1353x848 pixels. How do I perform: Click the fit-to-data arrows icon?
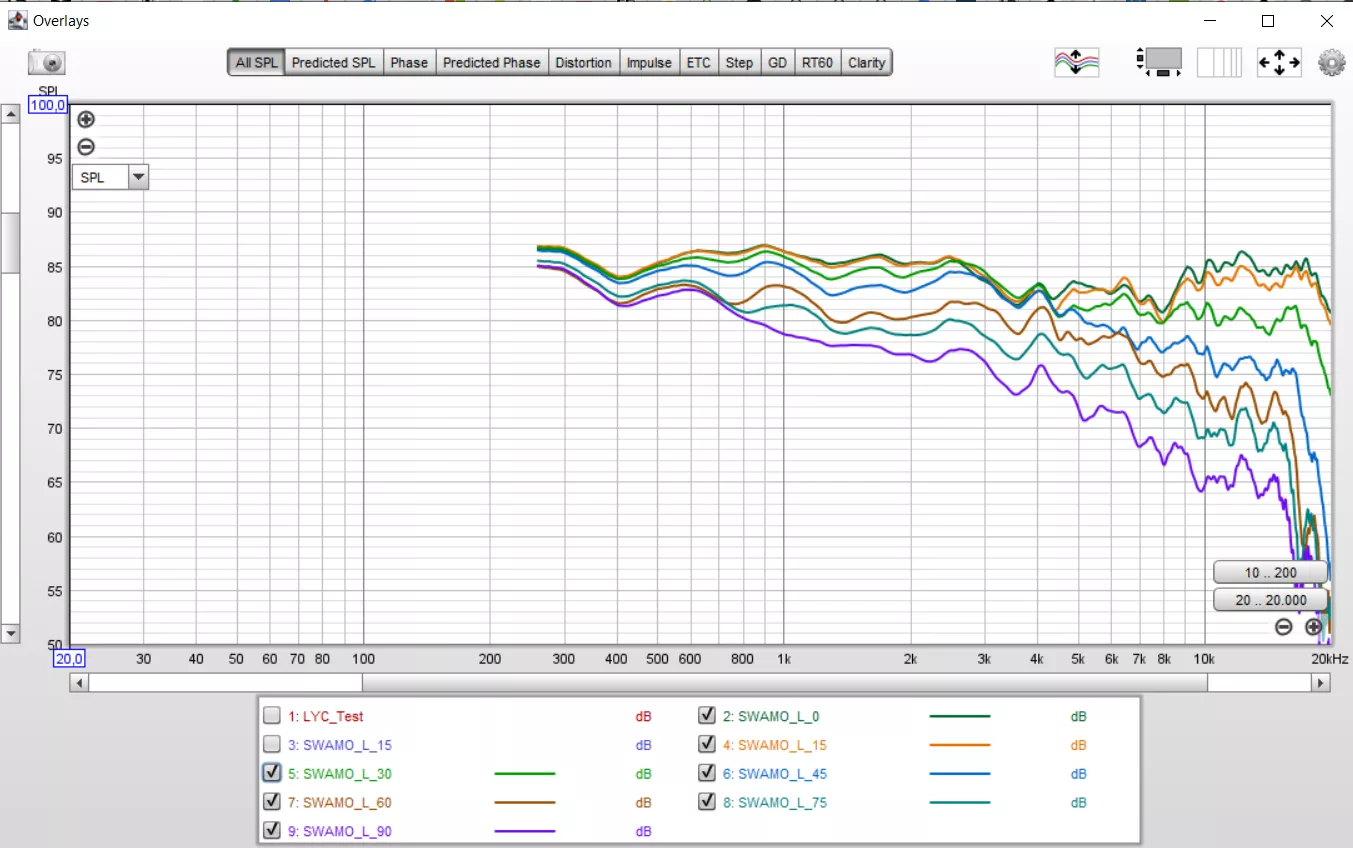coord(1278,62)
